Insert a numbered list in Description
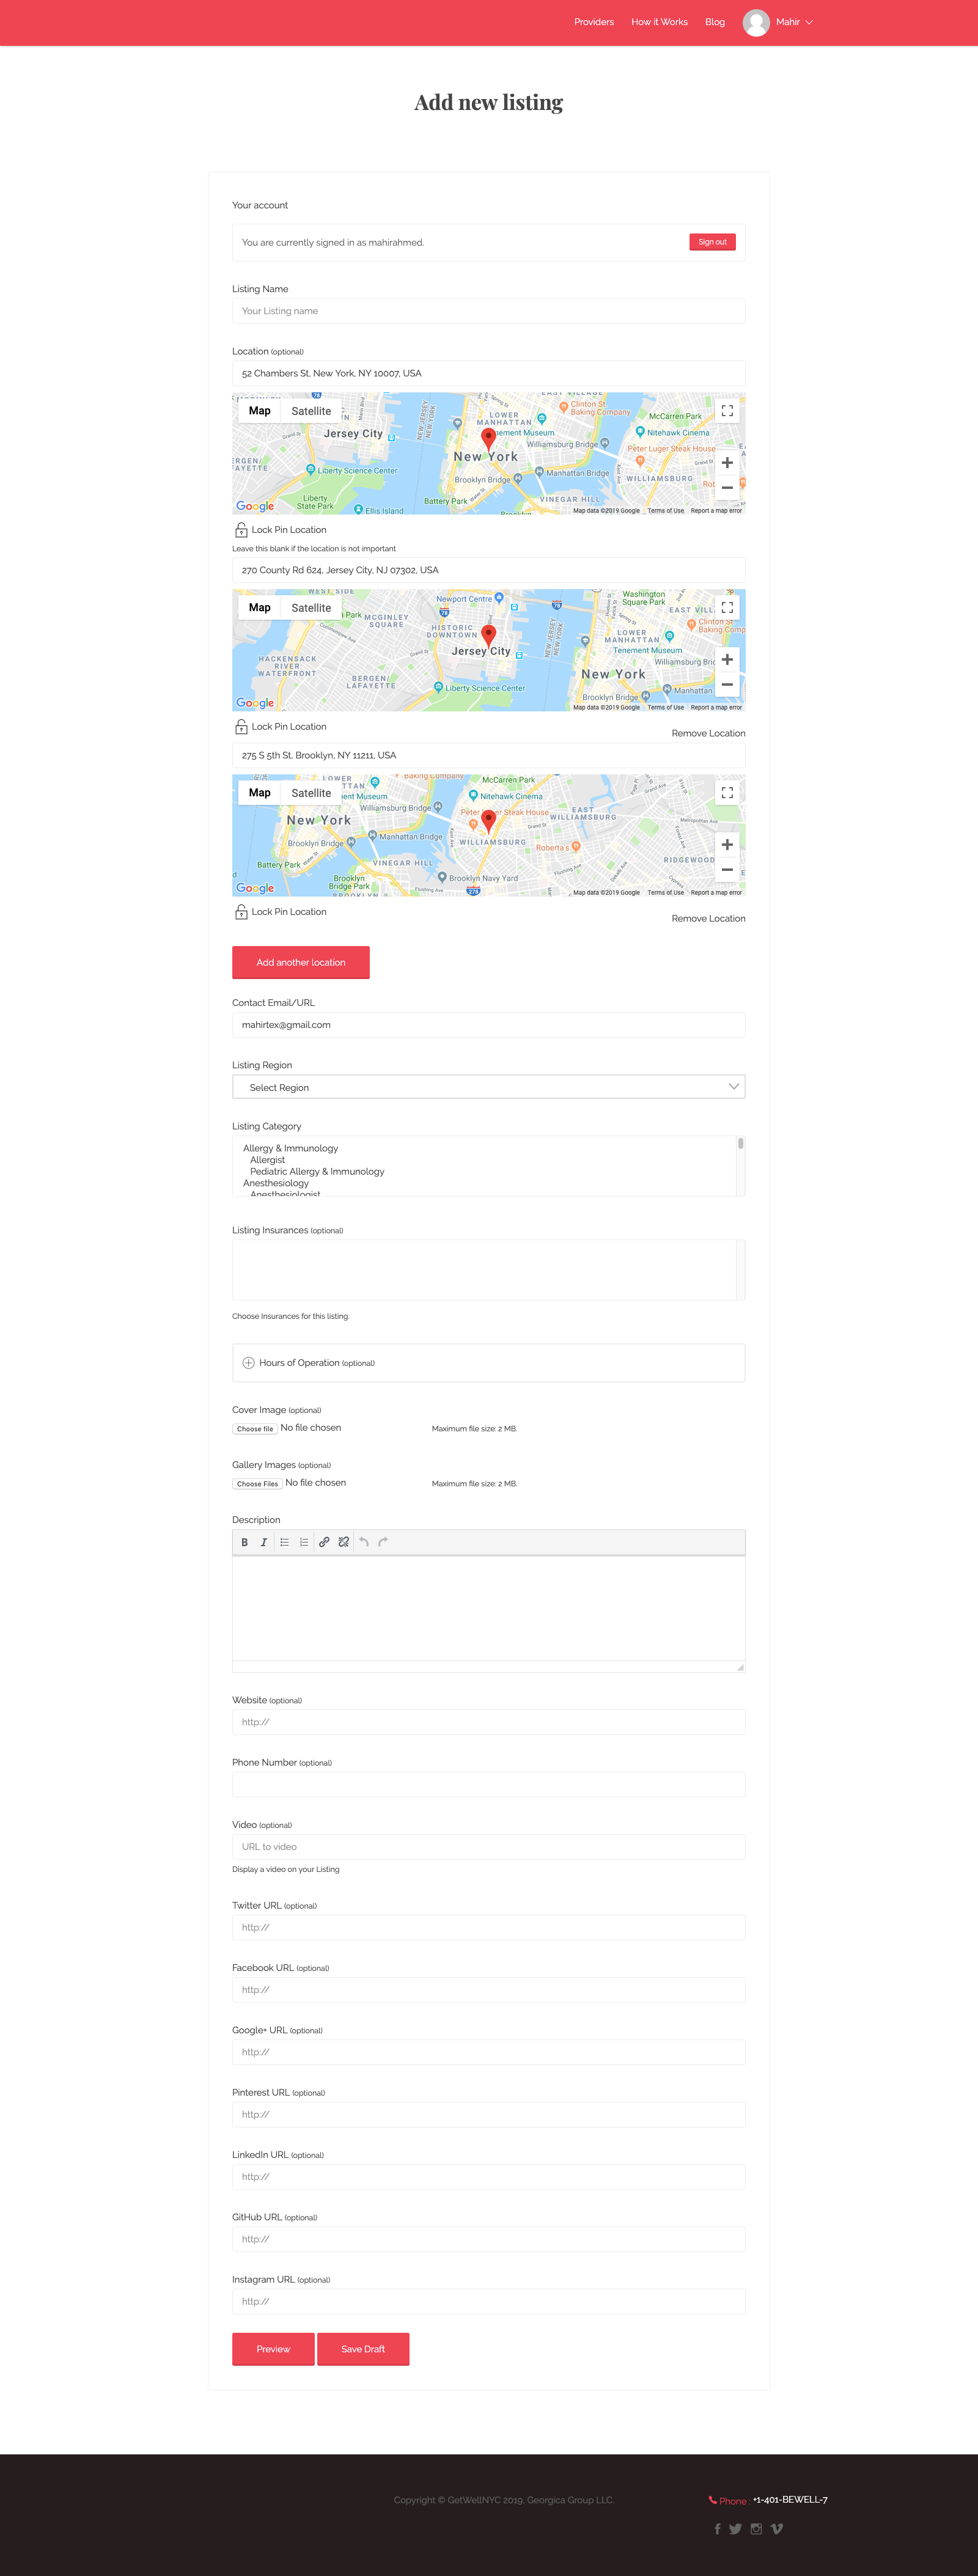 (x=304, y=1542)
